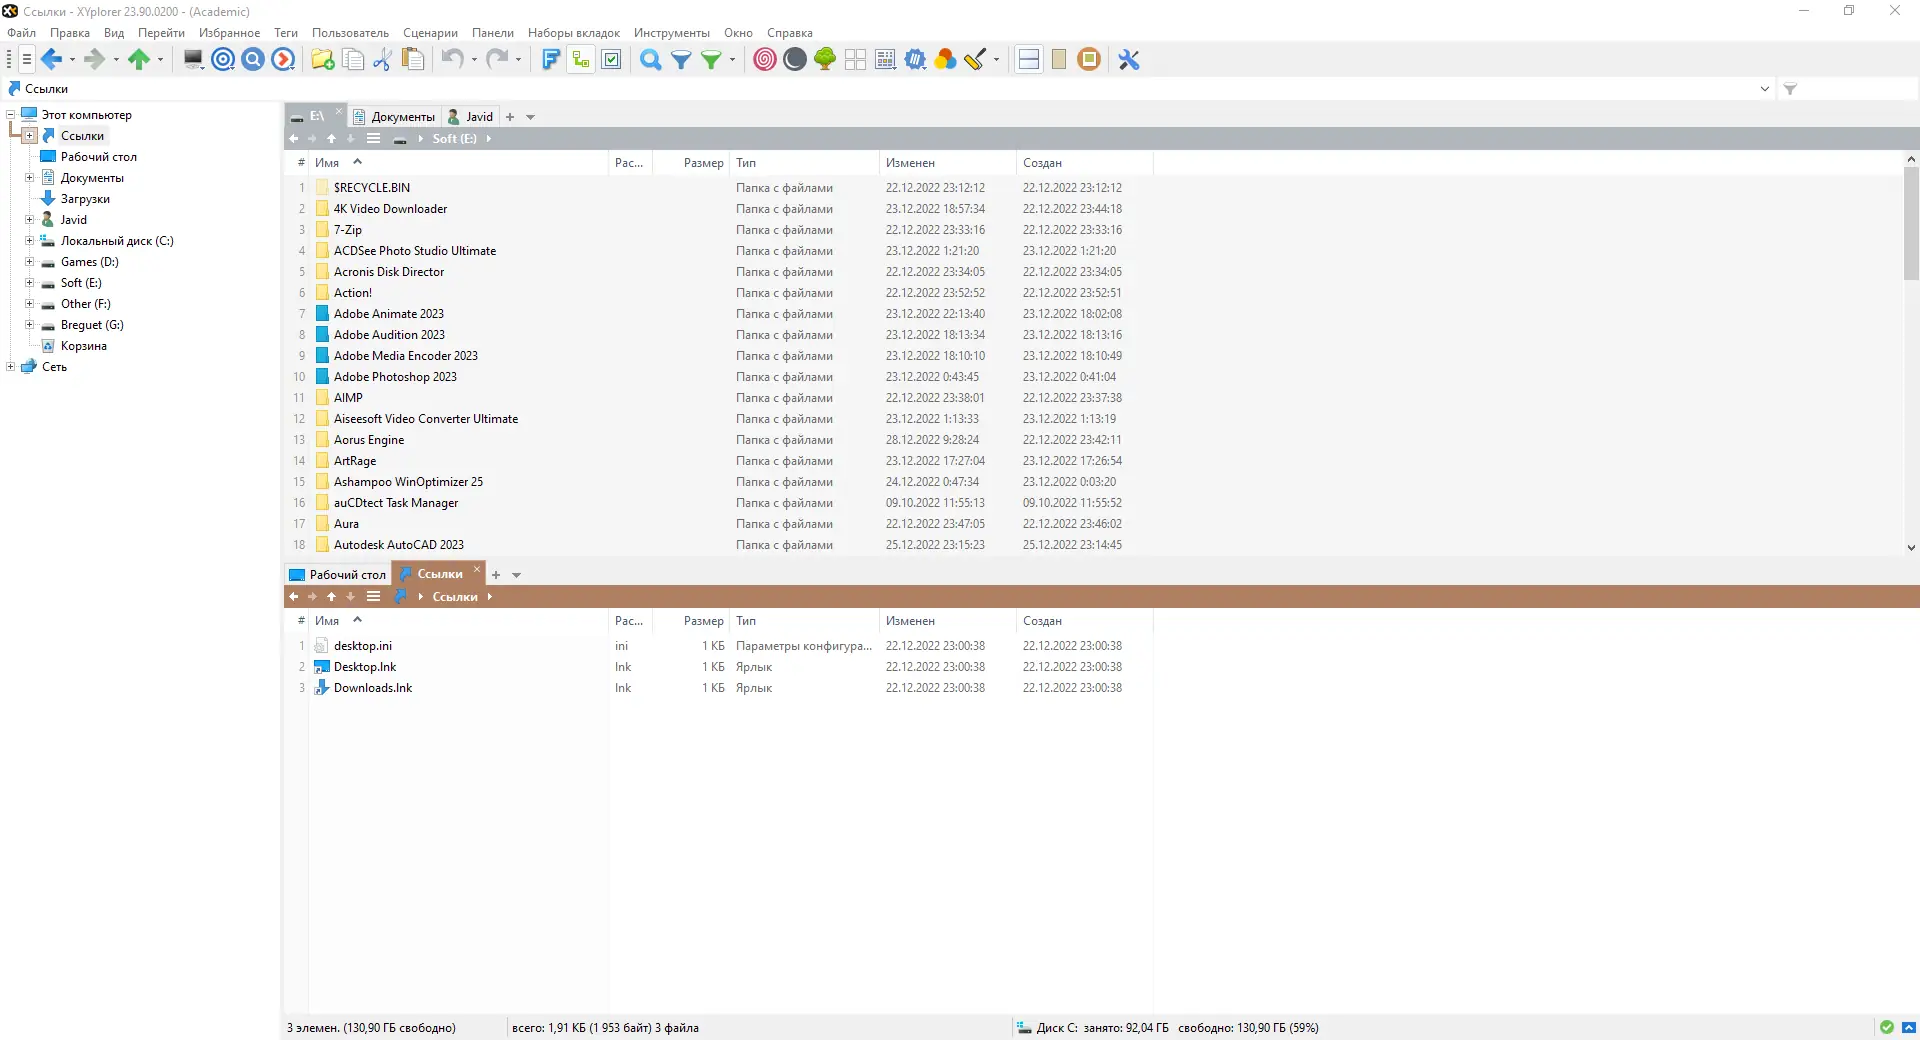Screen dimensions: 1920x1040
Task: Open the Инструменты menu
Action: click(x=670, y=32)
